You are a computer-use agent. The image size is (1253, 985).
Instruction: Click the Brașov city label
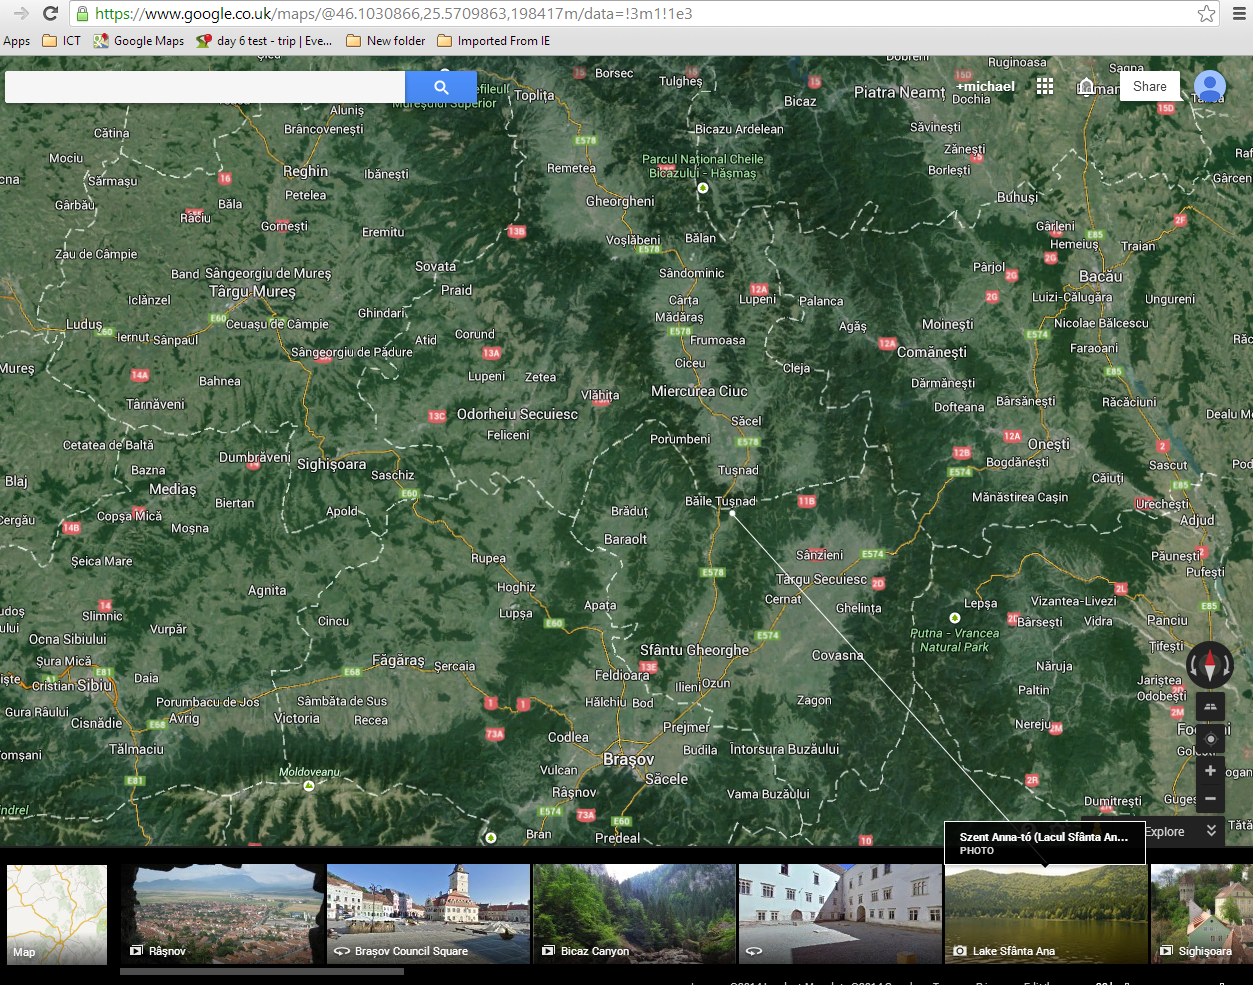tap(628, 759)
